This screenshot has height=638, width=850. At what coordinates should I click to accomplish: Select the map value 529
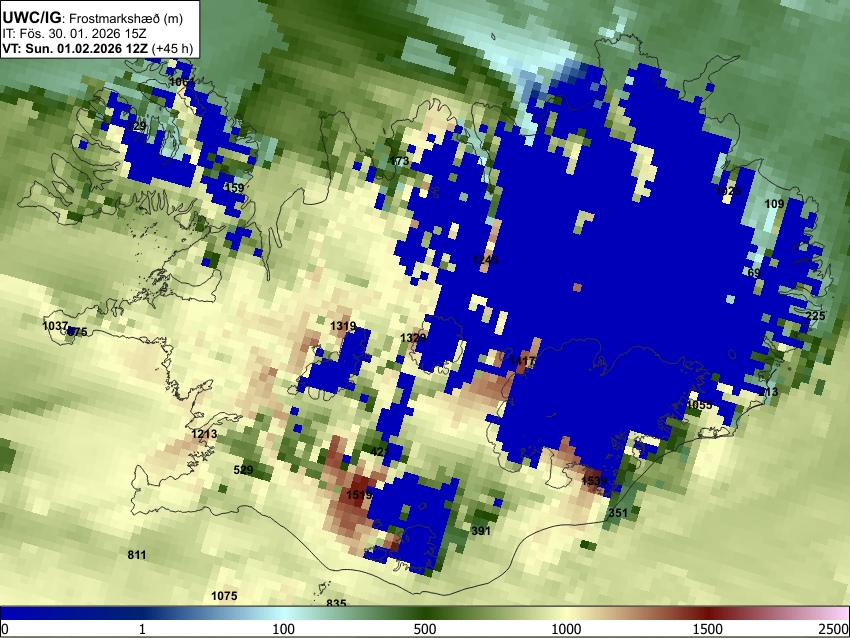coord(243,470)
